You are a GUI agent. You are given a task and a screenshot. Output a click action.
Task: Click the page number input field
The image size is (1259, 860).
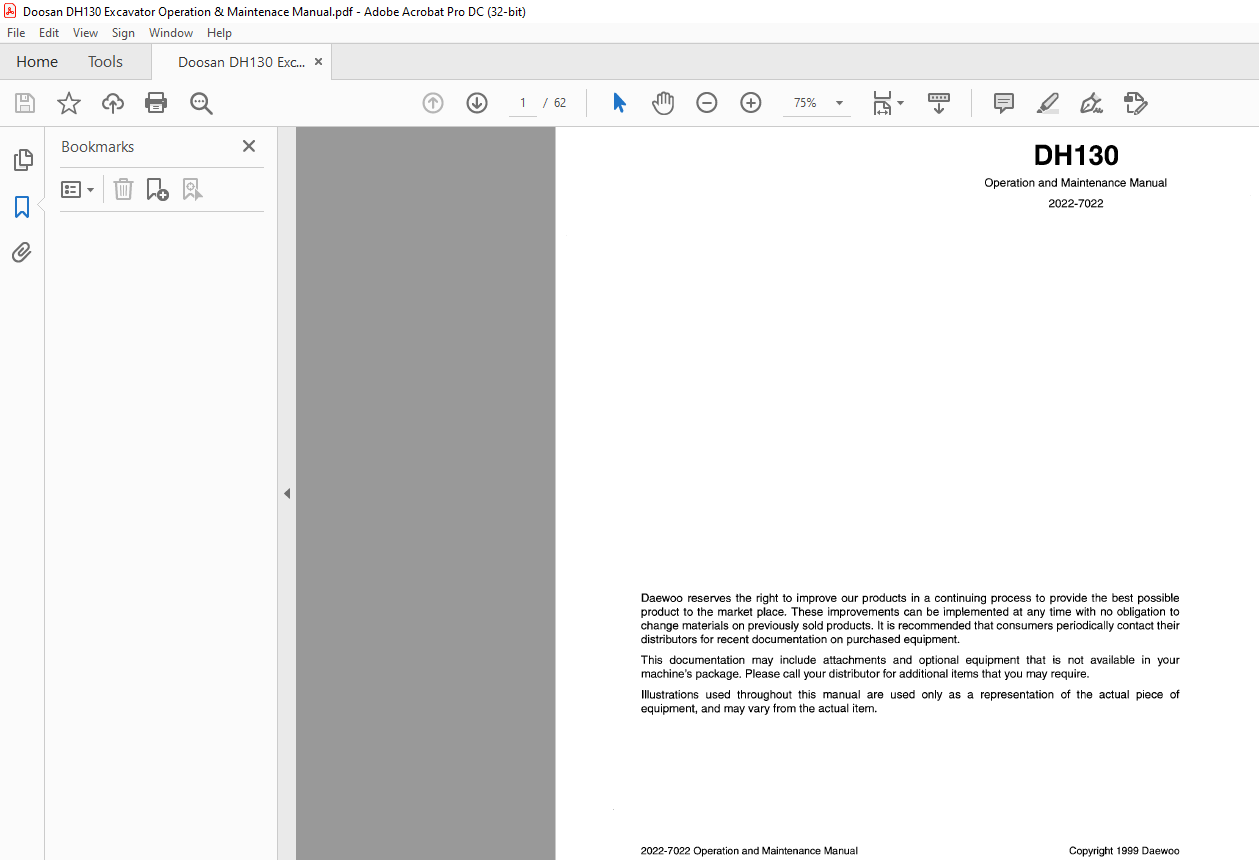coord(523,103)
